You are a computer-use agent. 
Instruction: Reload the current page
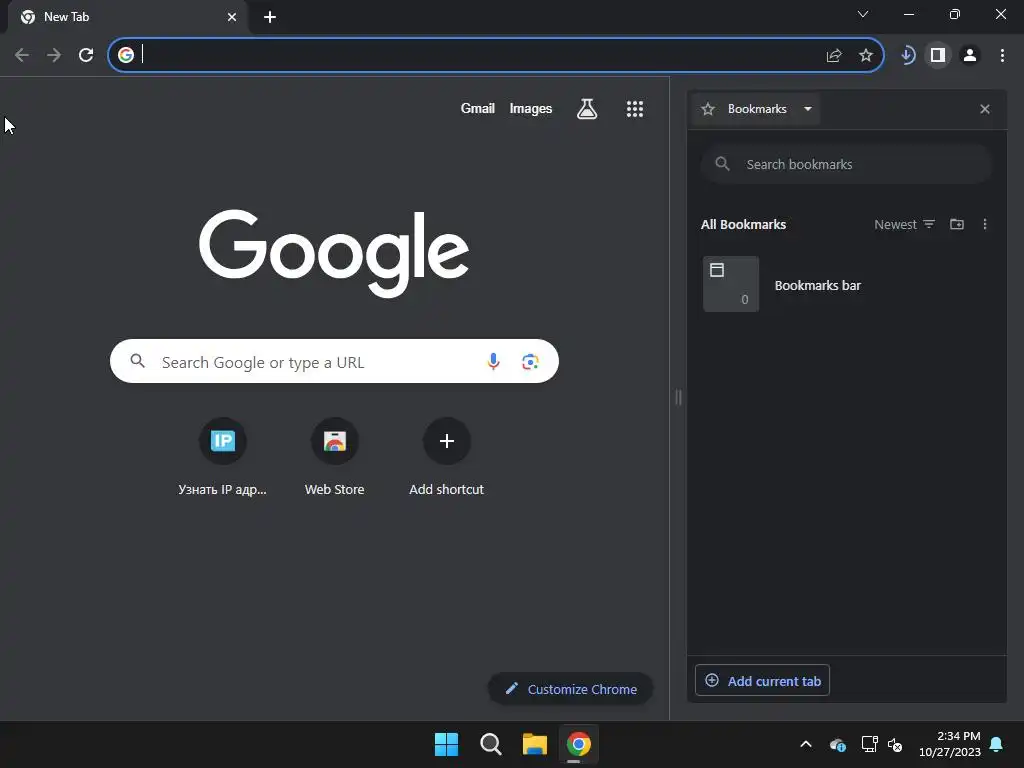[x=86, y=55]
